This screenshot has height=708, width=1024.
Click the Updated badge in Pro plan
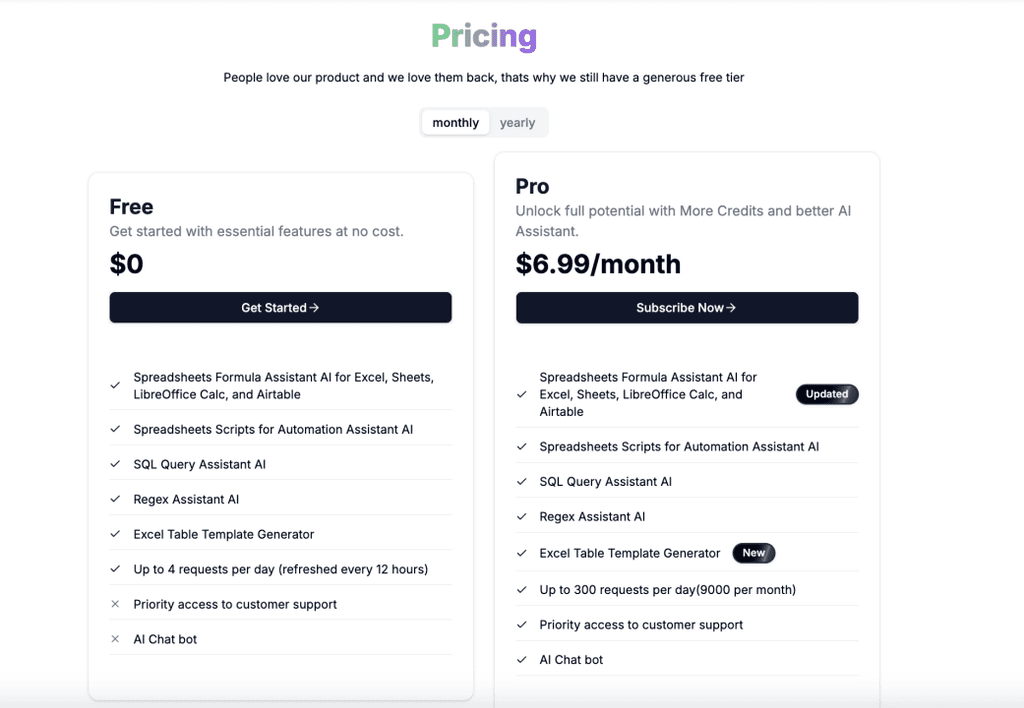(x=827, y=394)
